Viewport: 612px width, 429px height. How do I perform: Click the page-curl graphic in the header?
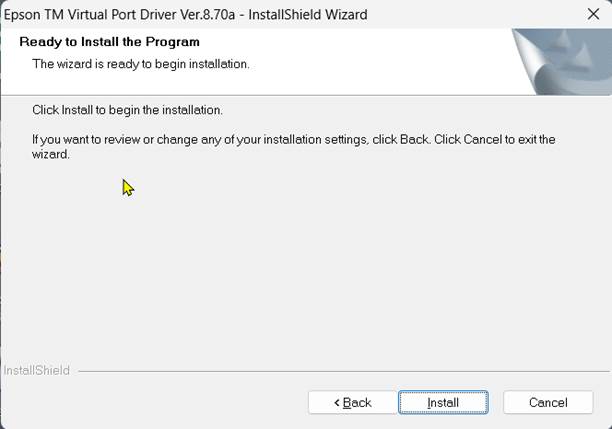point(560,61)
